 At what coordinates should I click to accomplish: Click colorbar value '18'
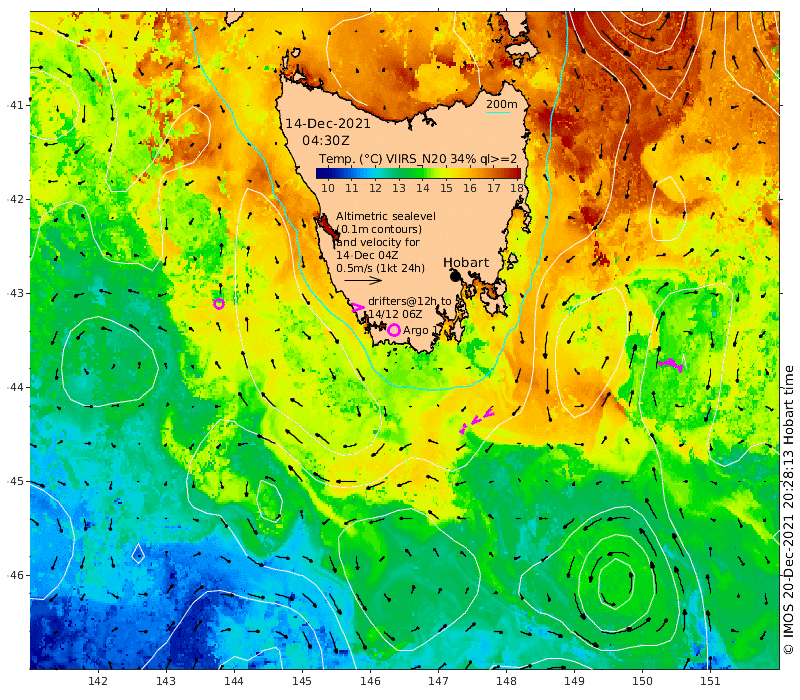(517, 188)
